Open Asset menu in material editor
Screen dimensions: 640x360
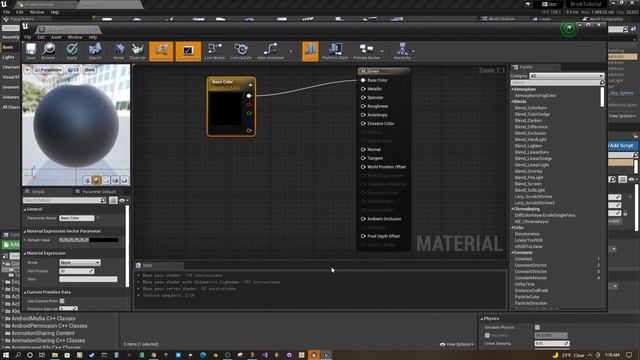tap(56, 37)
